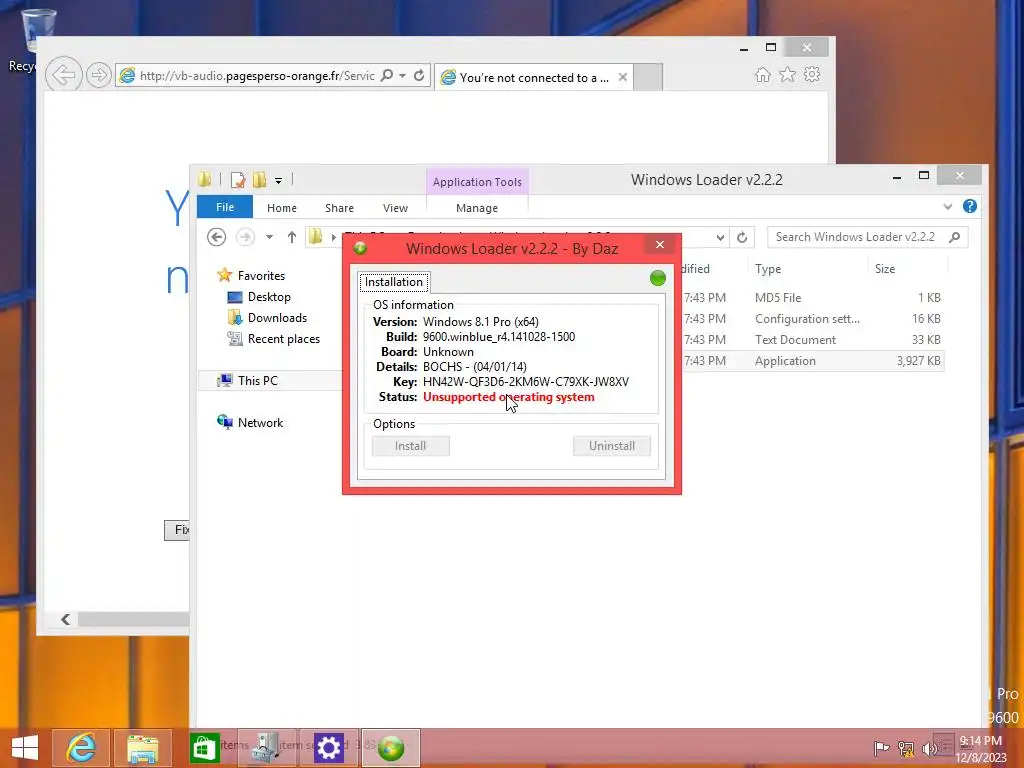Open a new tab in Internet Explorer
1024x768 pixels.
pyautogui.click(x=648, y=77)
